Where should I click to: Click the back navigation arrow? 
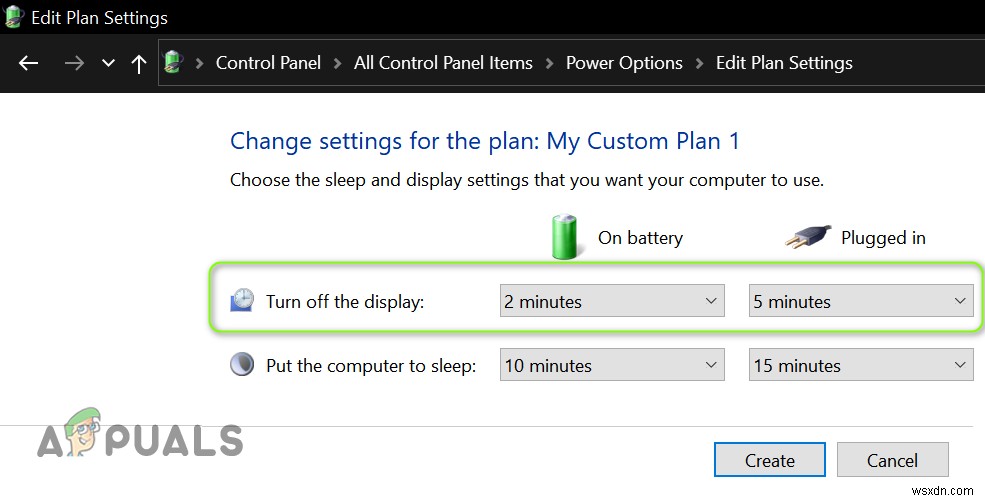click(28, 63)
